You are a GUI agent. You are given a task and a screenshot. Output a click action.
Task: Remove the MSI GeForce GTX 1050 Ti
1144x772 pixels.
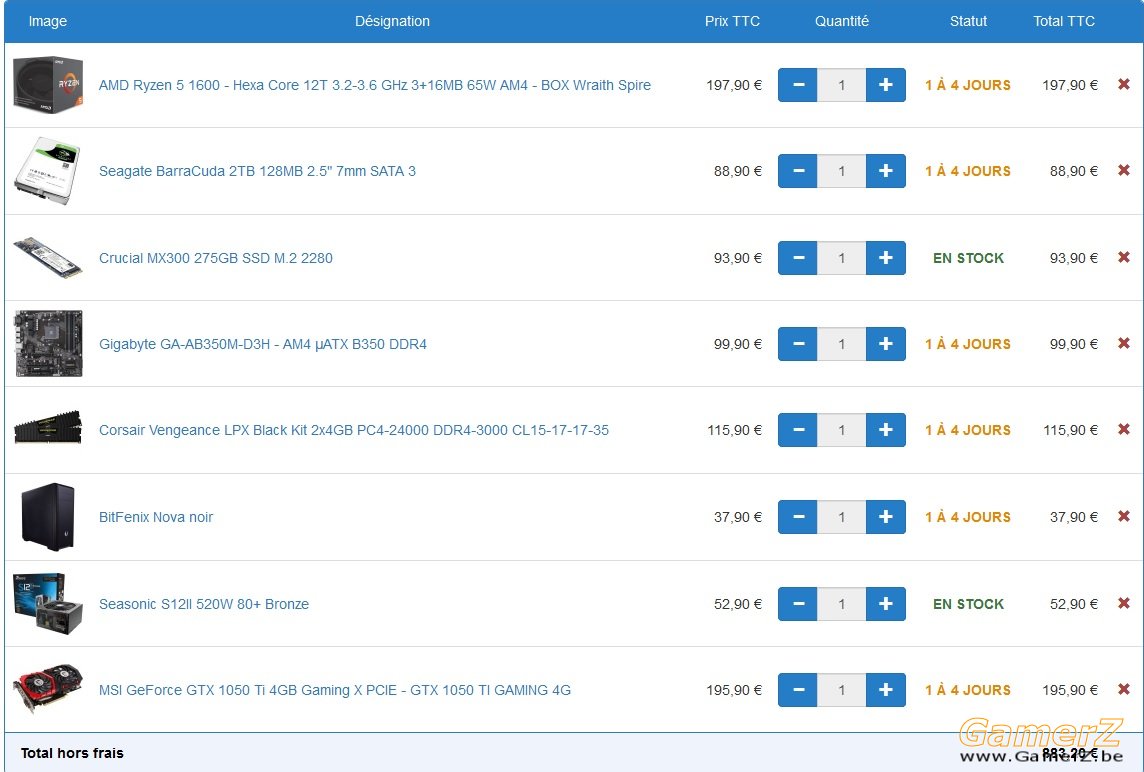[x=1124, y=690]
